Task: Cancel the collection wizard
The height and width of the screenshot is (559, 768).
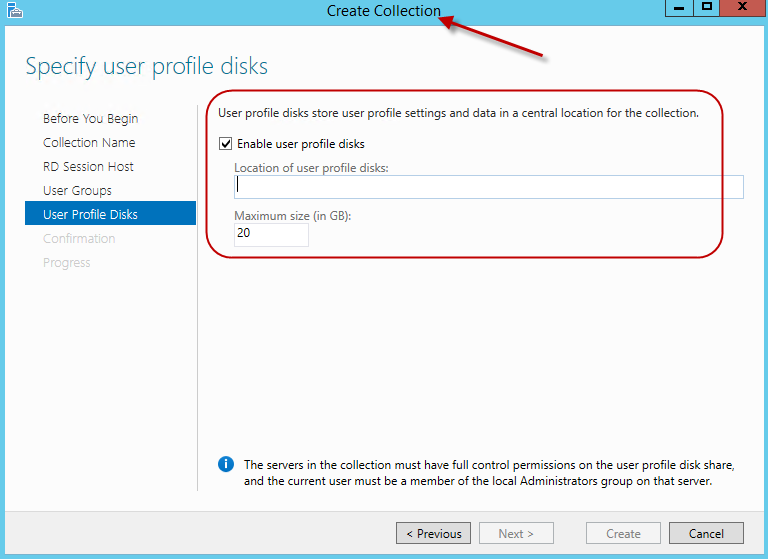Action: (706, 533)
